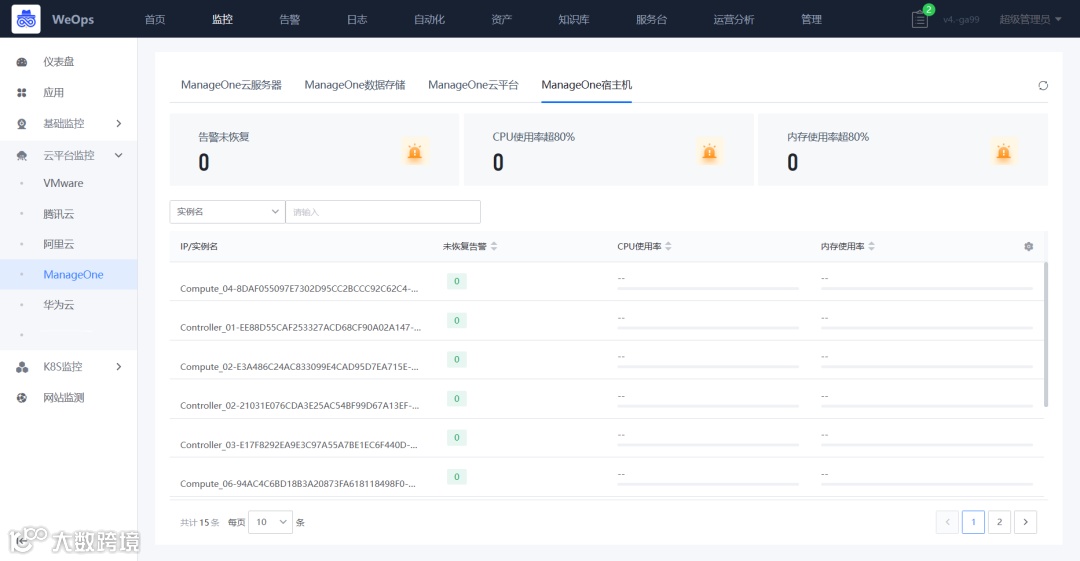Expand the 基础监控 sidebar group
This screenshot has width=1080, height=561.
[x=118, y=123]
